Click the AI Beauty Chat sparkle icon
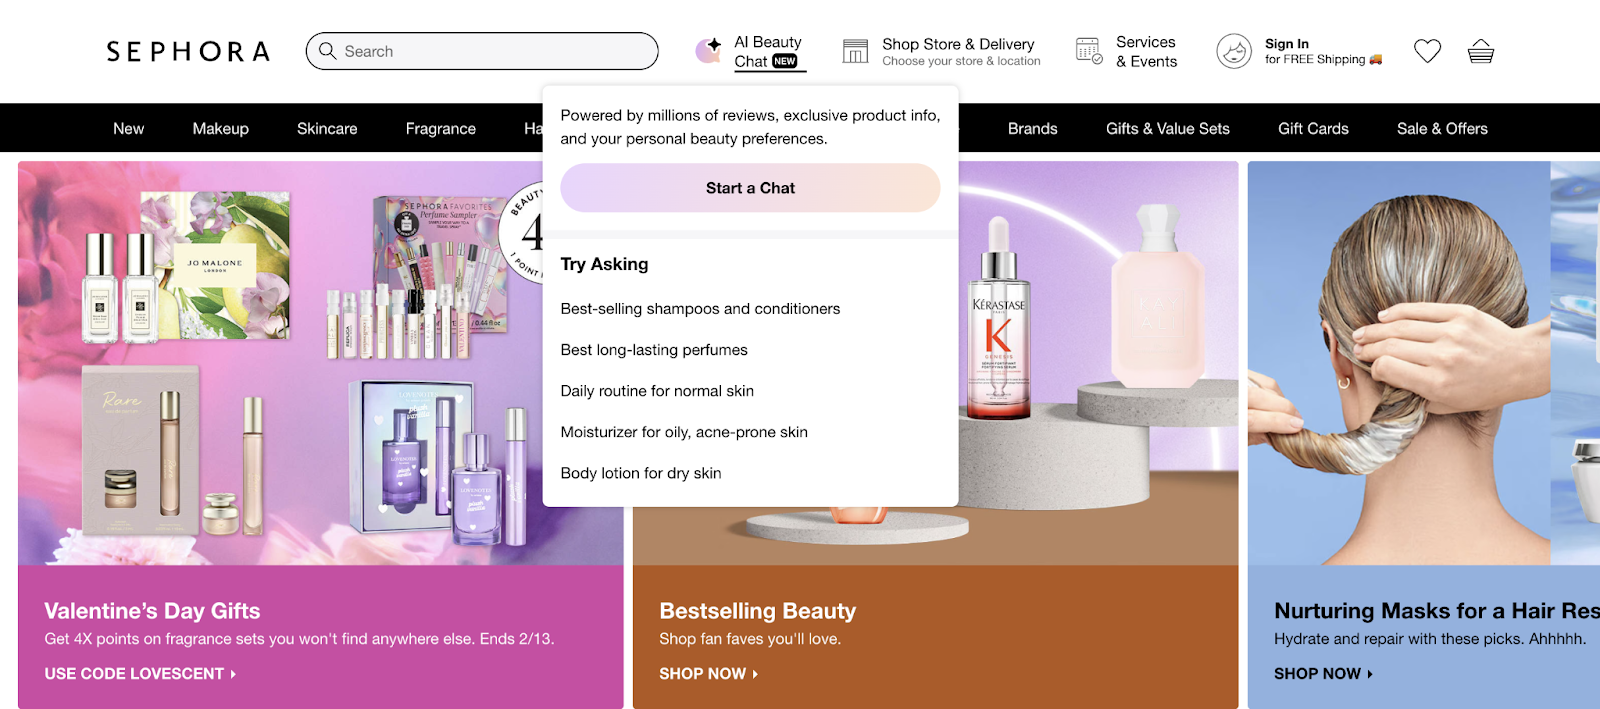1600x709 pixels. pyautogui.click(x=709, y=50)
